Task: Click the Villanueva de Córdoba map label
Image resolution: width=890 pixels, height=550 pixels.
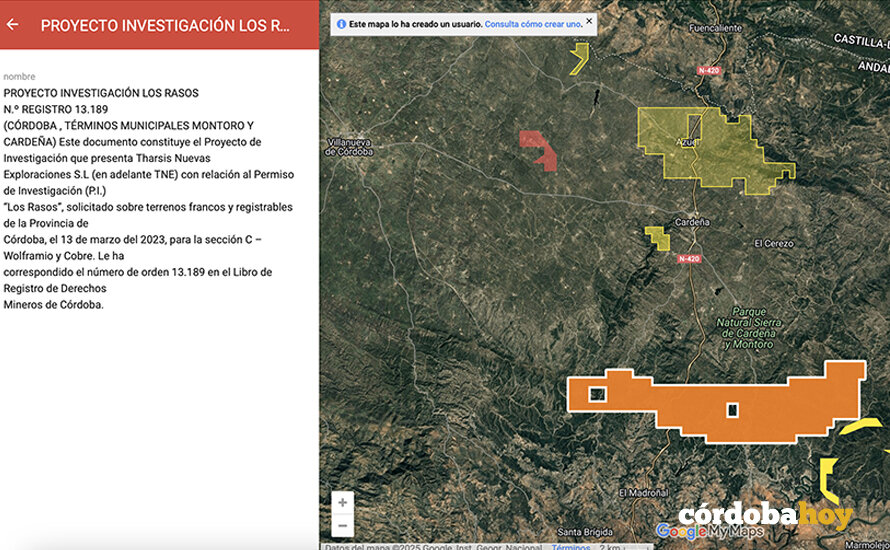Action: (x=350, y=147)
